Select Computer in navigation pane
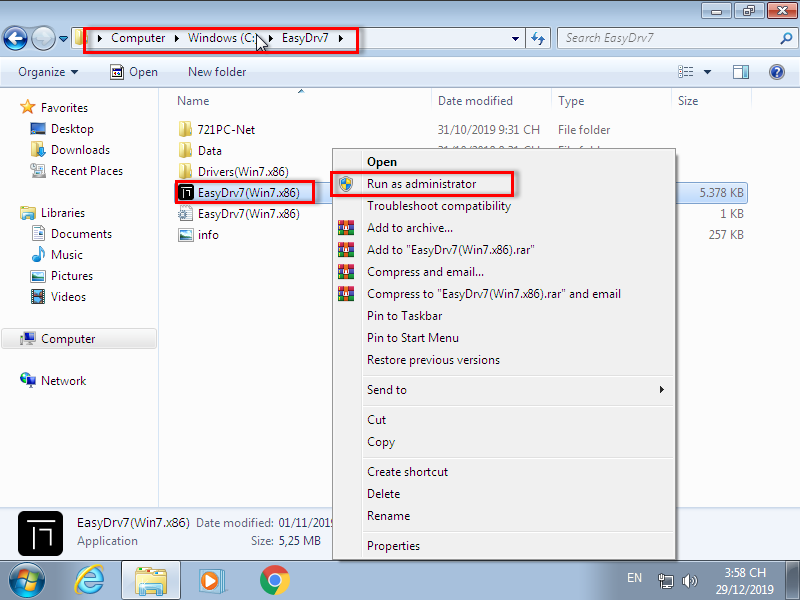The height and width of the screenshot is (600, 800). (79, 339)
